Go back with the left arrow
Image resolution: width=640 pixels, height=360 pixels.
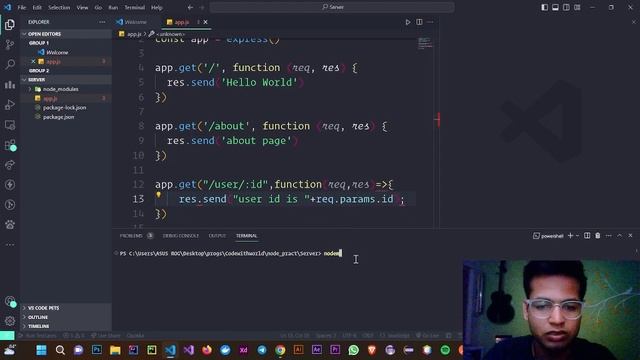(190, 7)
